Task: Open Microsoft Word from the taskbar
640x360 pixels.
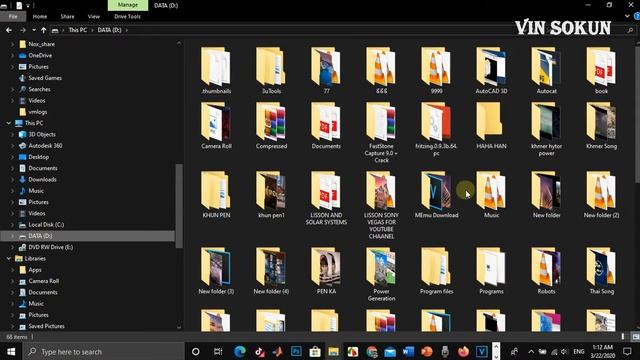Action: coord(408,351)
